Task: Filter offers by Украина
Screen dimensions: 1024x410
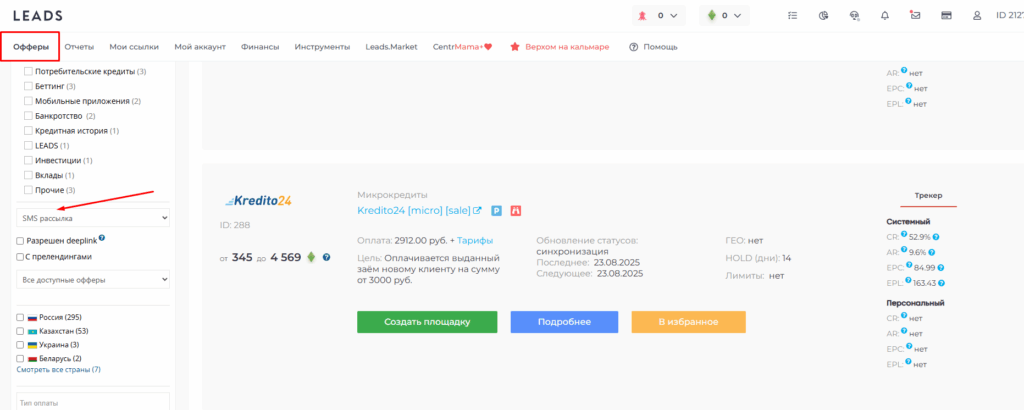Action: [20, 345]
